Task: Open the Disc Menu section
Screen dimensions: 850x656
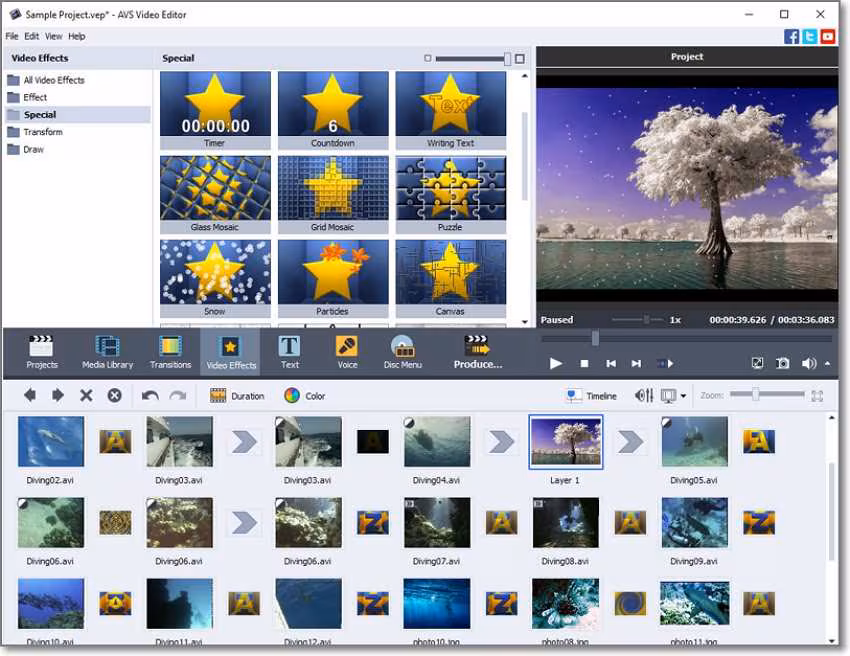Action: [x=403, y=351]
